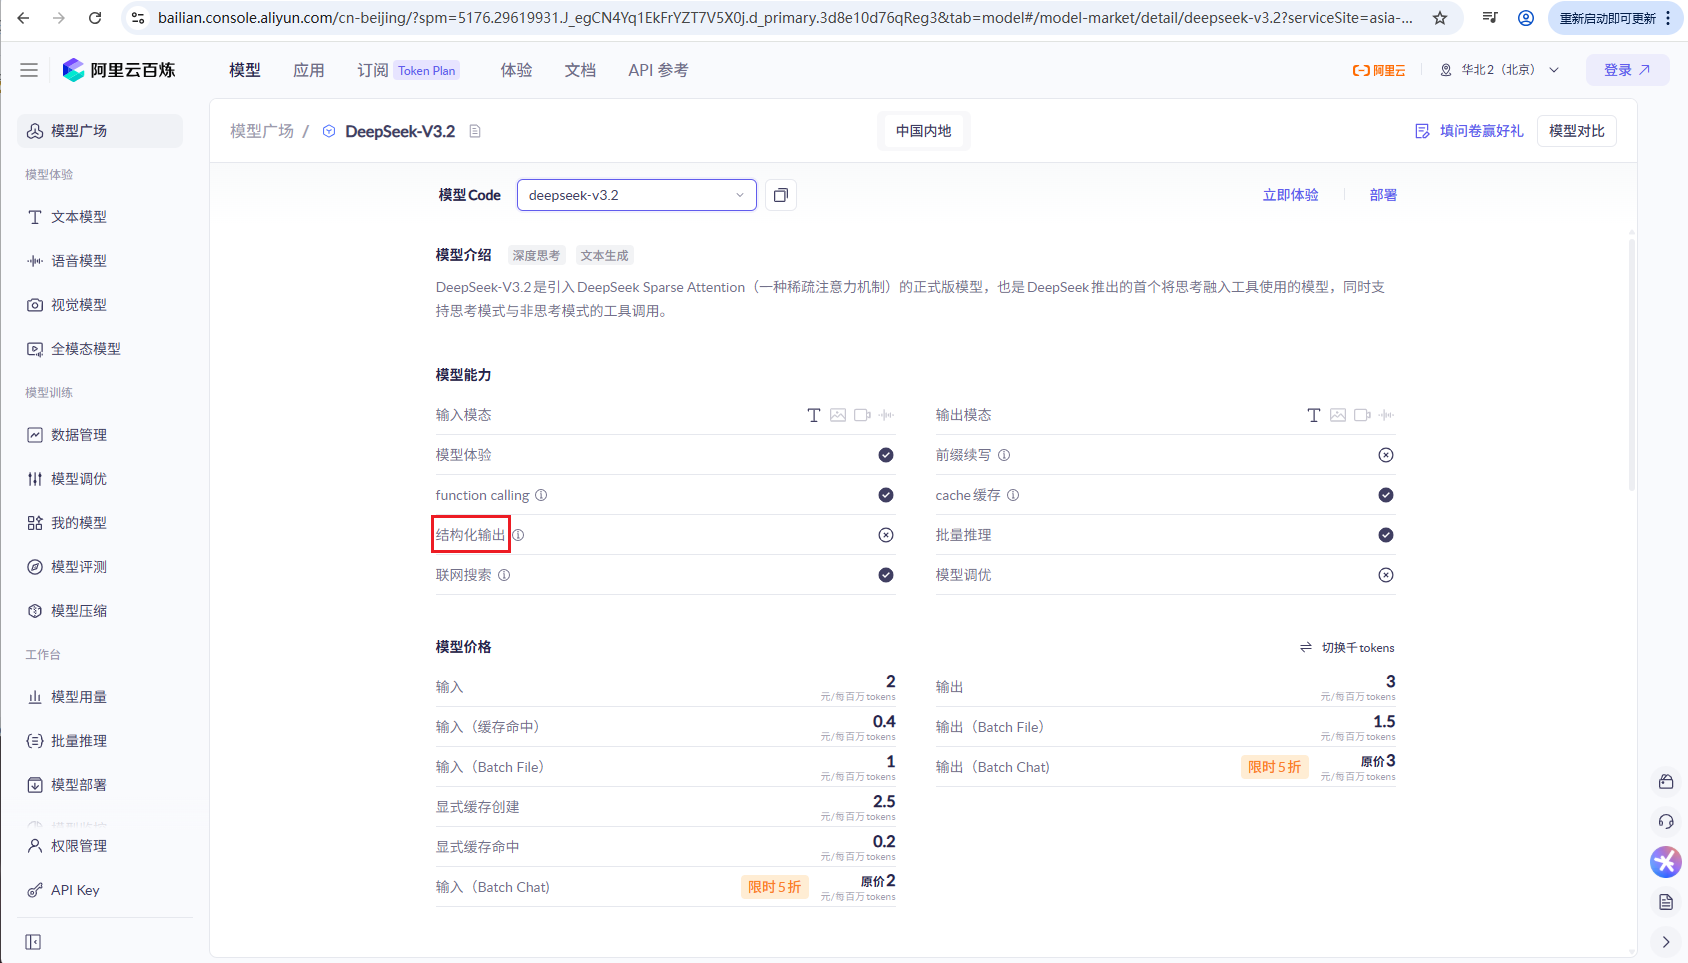Open 语音模型 in sidebar
1688x963 pixels.
pos(100,261)
